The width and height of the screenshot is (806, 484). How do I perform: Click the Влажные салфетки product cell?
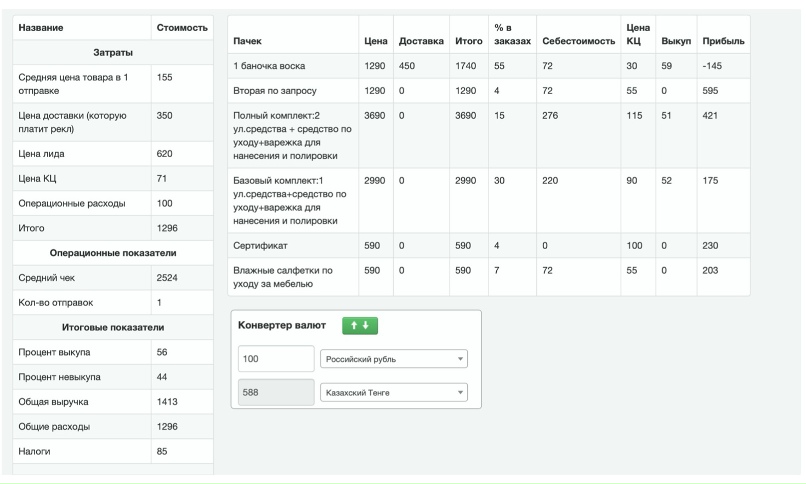283,277
